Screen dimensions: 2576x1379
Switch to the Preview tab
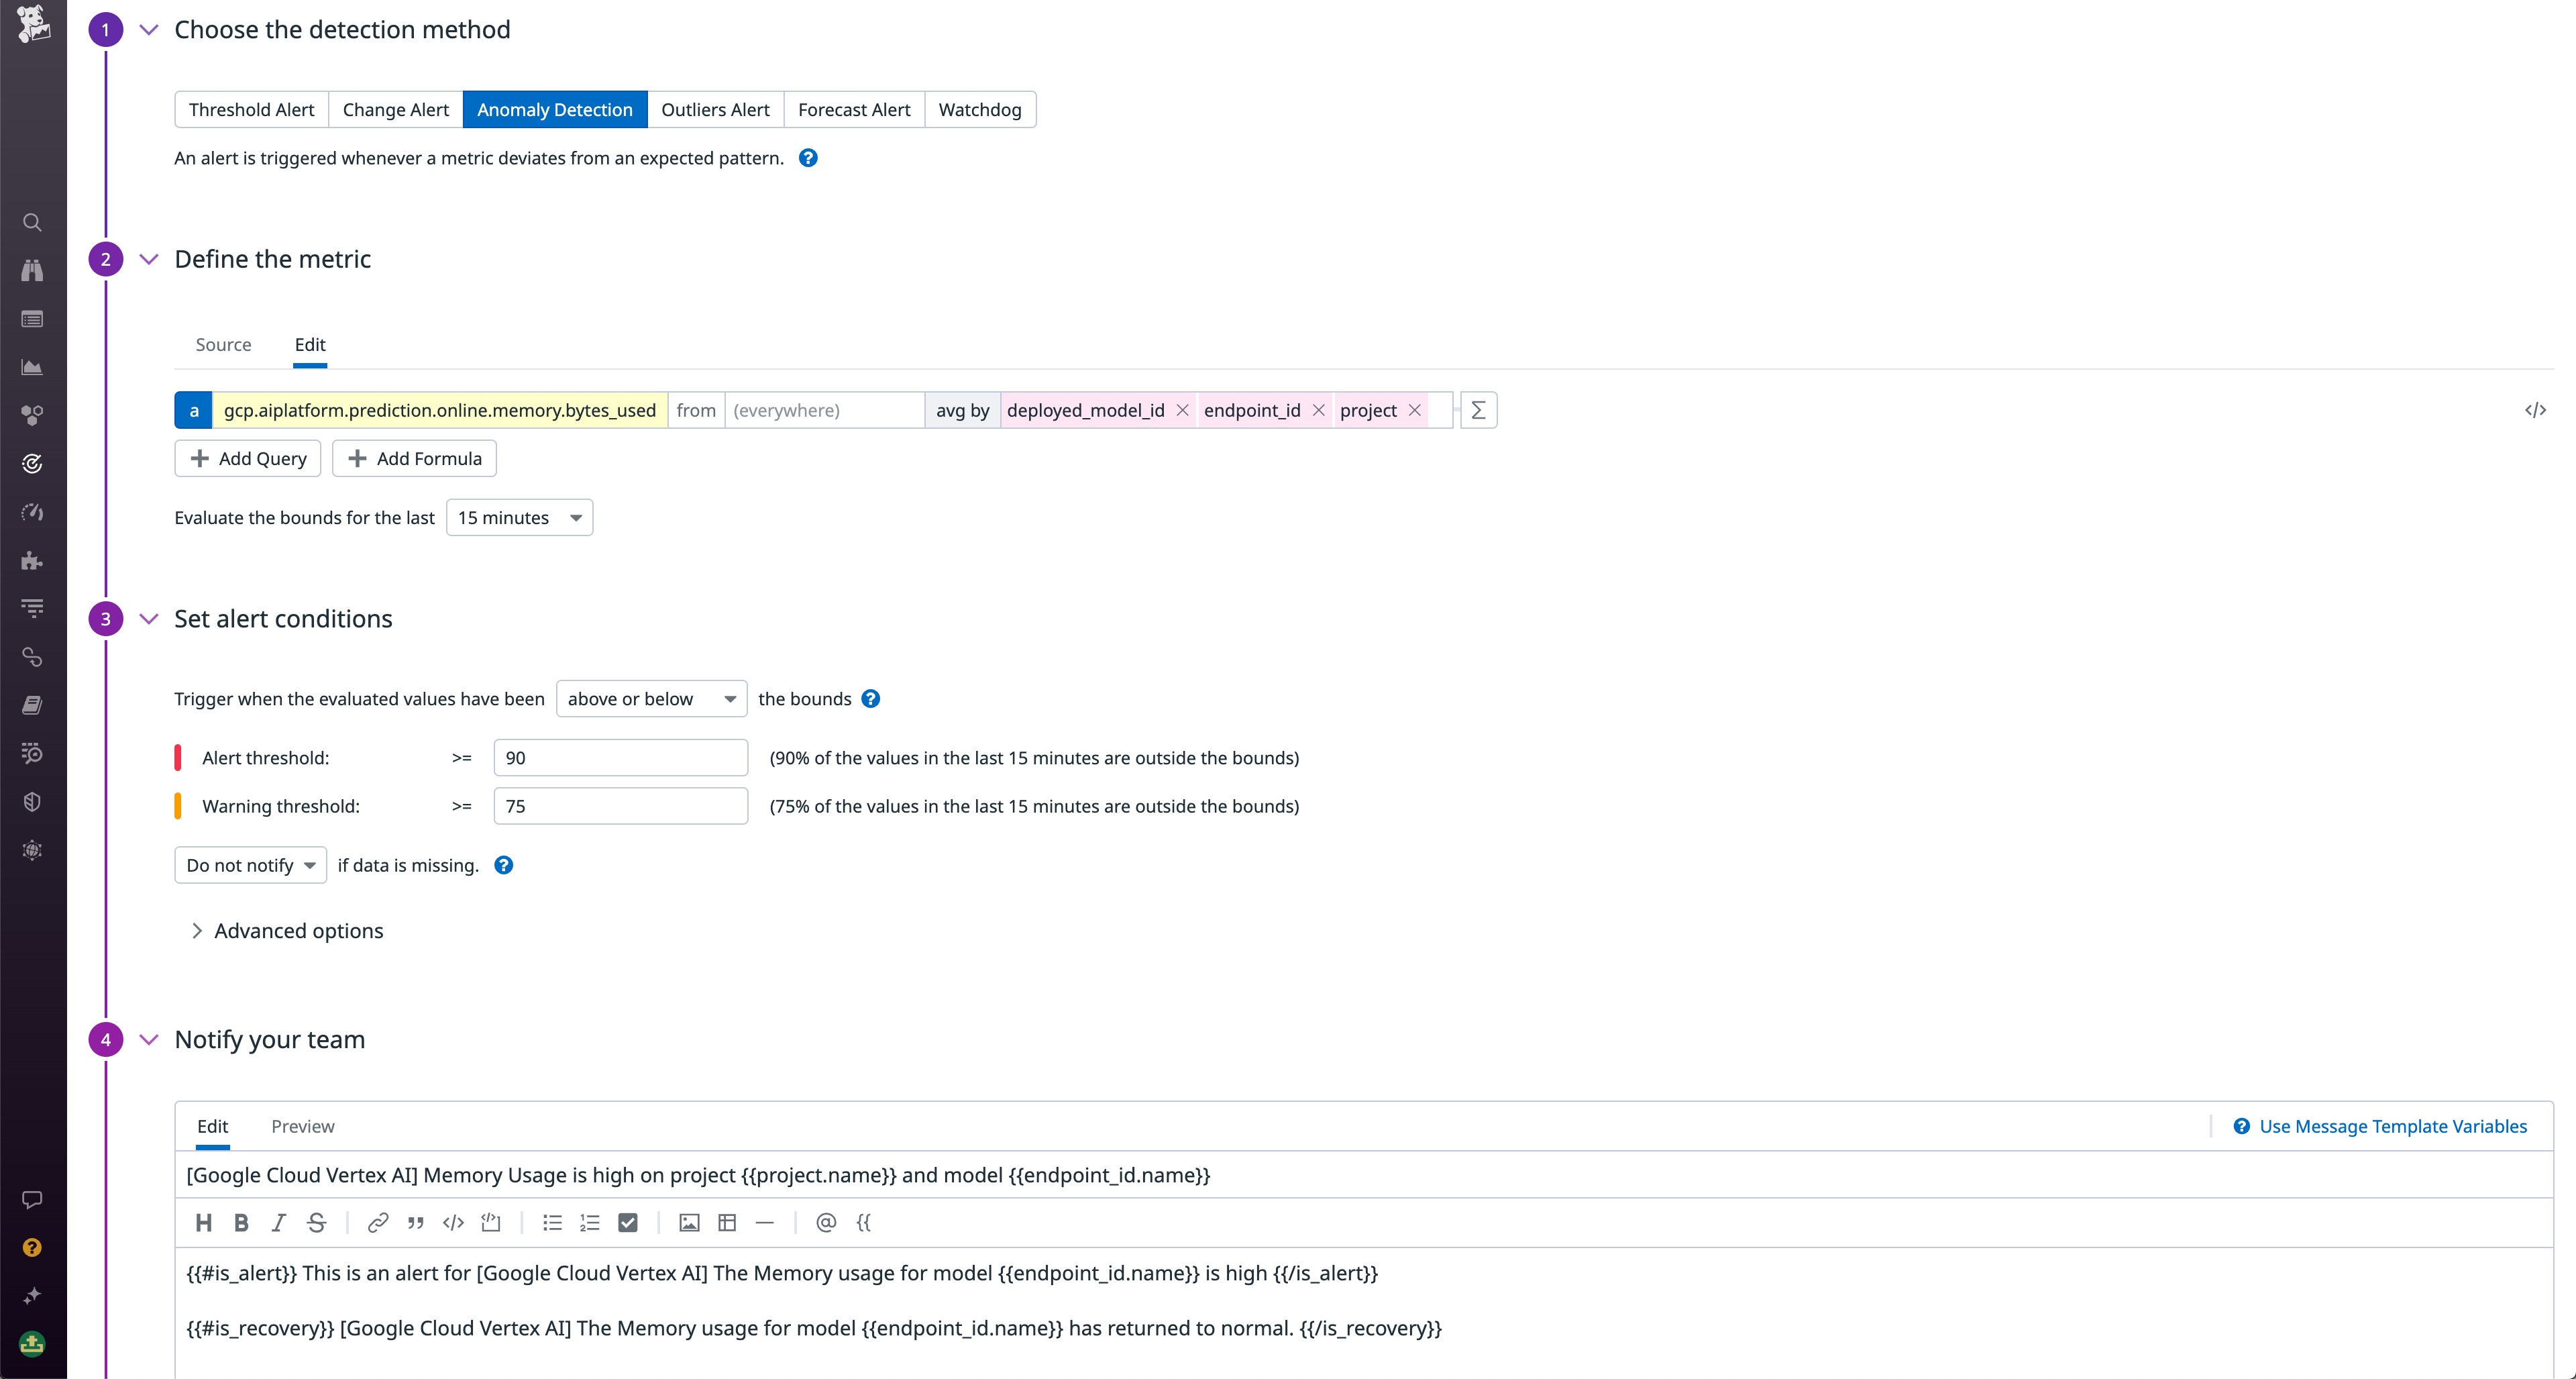click(302, 1126)
